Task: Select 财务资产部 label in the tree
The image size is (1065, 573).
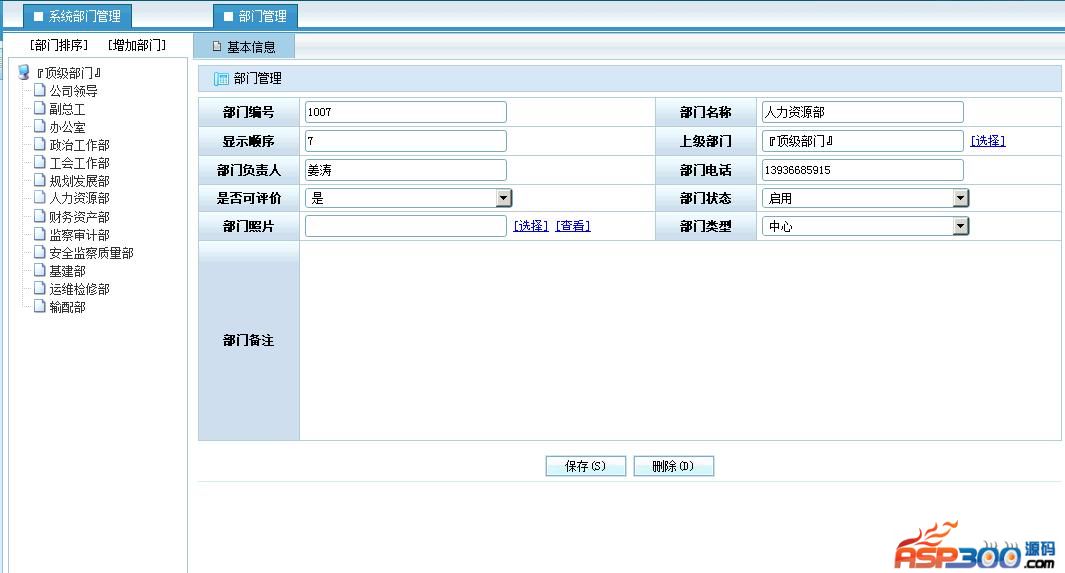Action: (x=79, y=217)
